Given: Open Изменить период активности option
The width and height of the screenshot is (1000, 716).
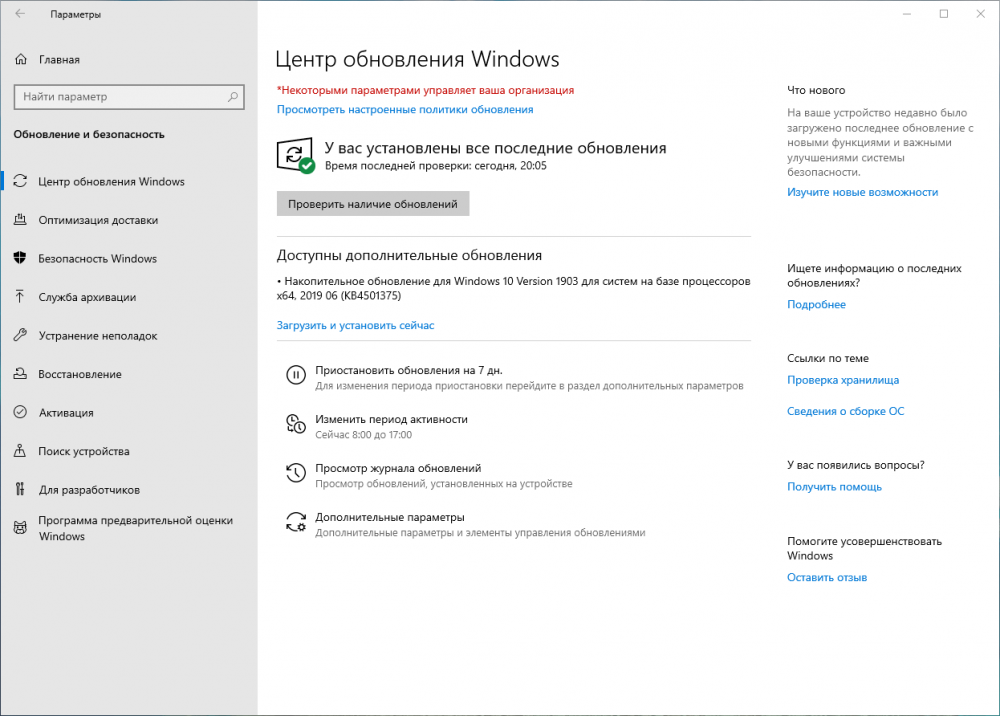Looking at the screenshot, I should tap(392, 420).
